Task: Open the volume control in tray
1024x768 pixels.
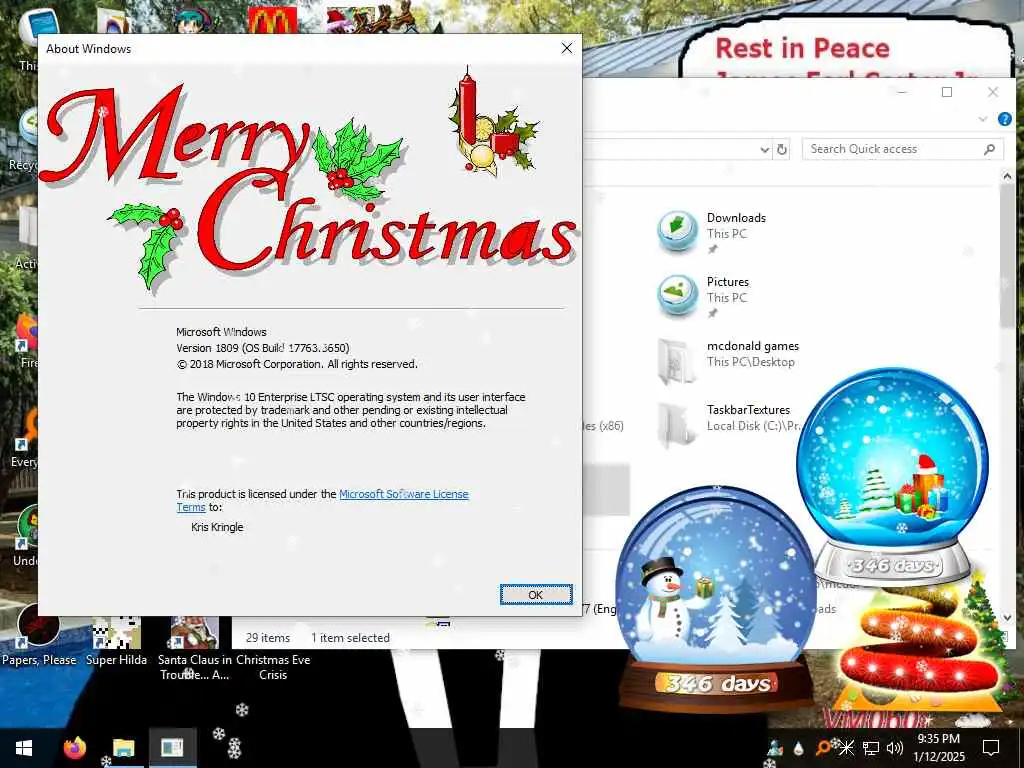Action: [x=895, y=748]
